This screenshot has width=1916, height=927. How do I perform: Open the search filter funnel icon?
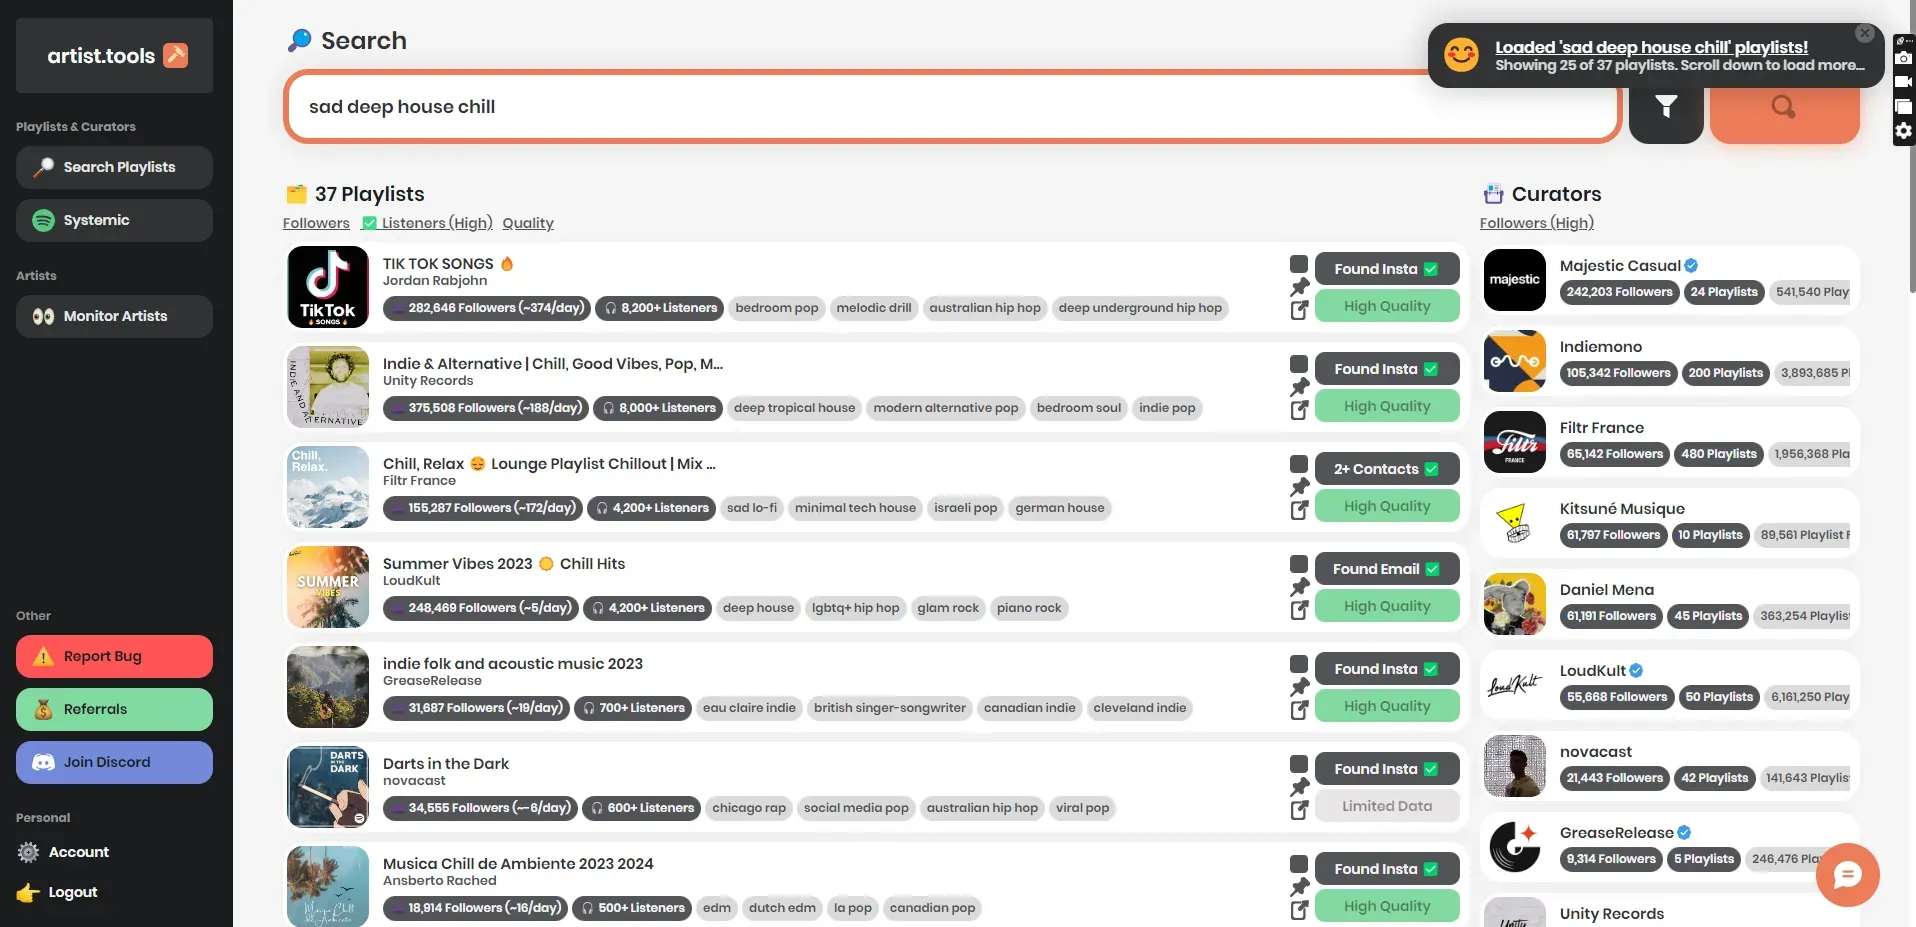1665,107
